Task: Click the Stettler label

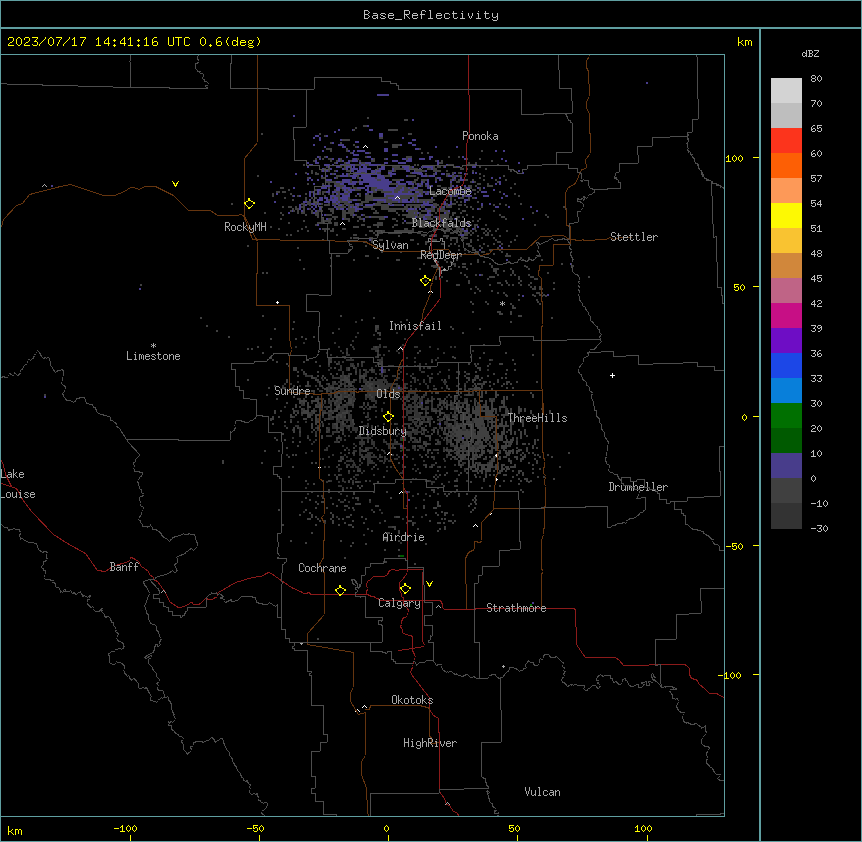Action: (634, 237)
